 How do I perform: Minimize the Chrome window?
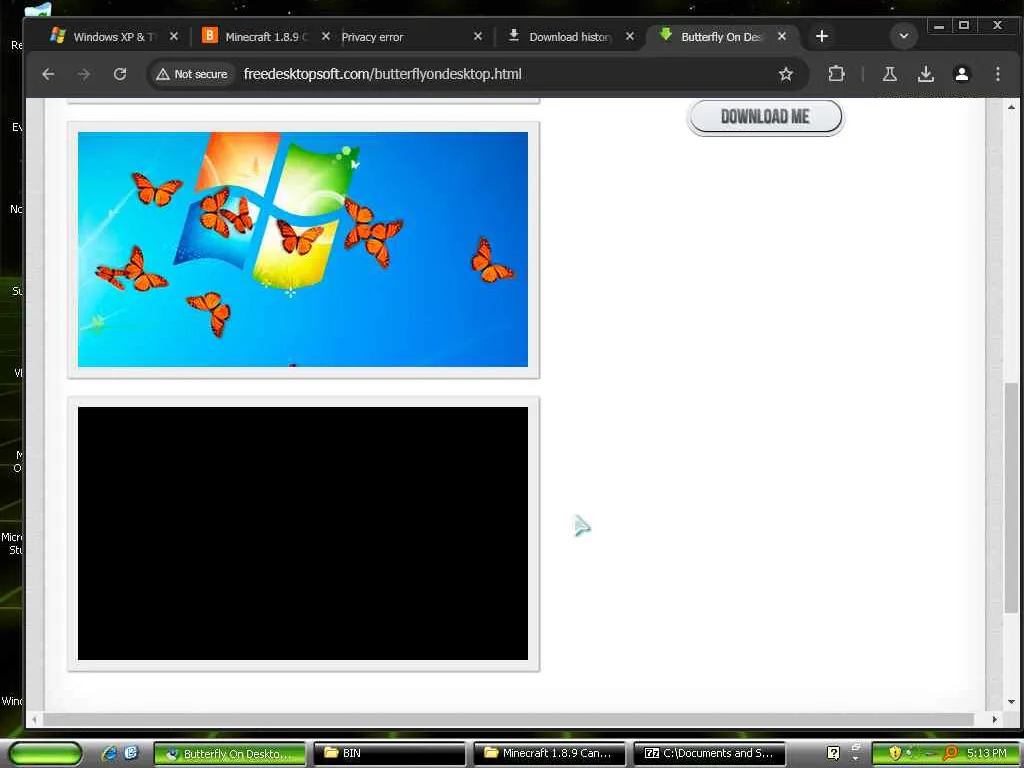[x=938, y=26]
